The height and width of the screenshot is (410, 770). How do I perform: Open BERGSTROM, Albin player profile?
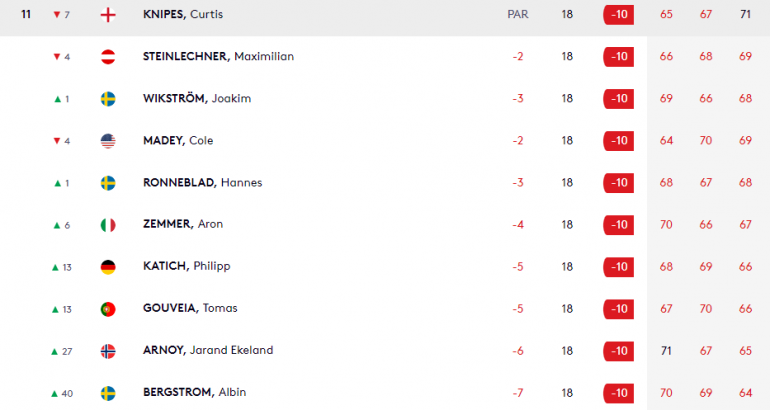[194, 392]
